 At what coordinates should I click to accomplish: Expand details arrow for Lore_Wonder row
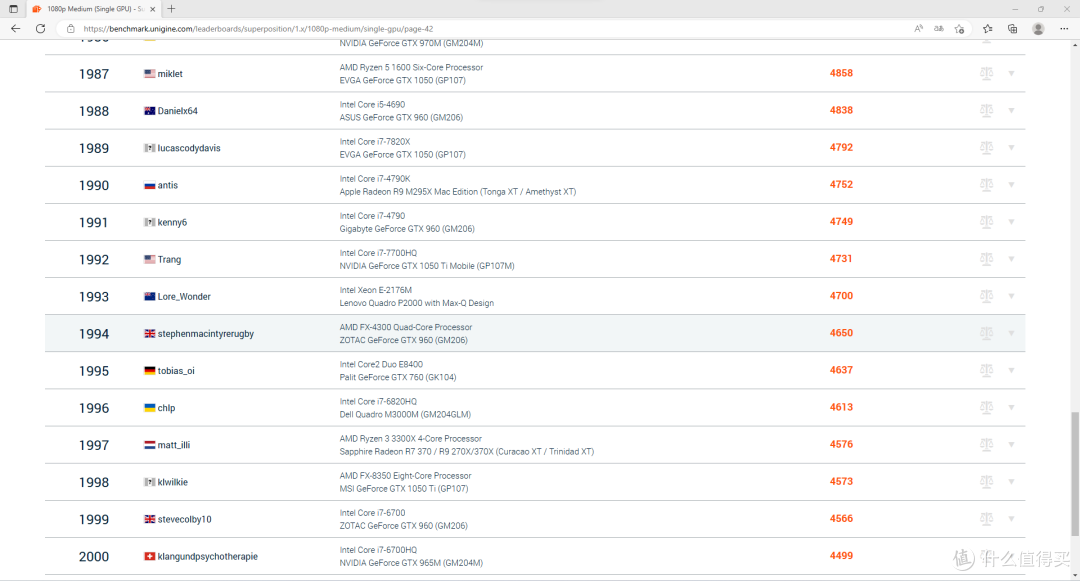pyautogui.click(x=1011, y=297)
